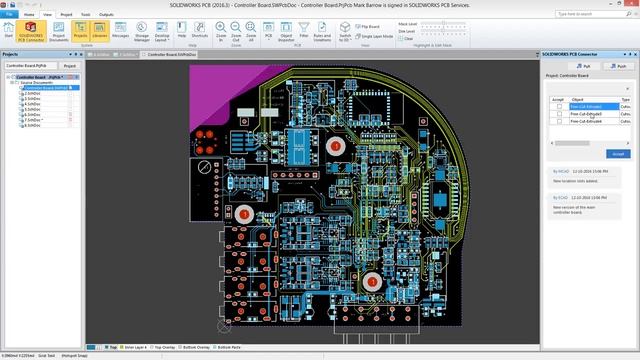This screenshot has height=360, width=640.
Task: Select the Inner Layer 4 tab
Action: pyautogui.click(x=133, y=347)
